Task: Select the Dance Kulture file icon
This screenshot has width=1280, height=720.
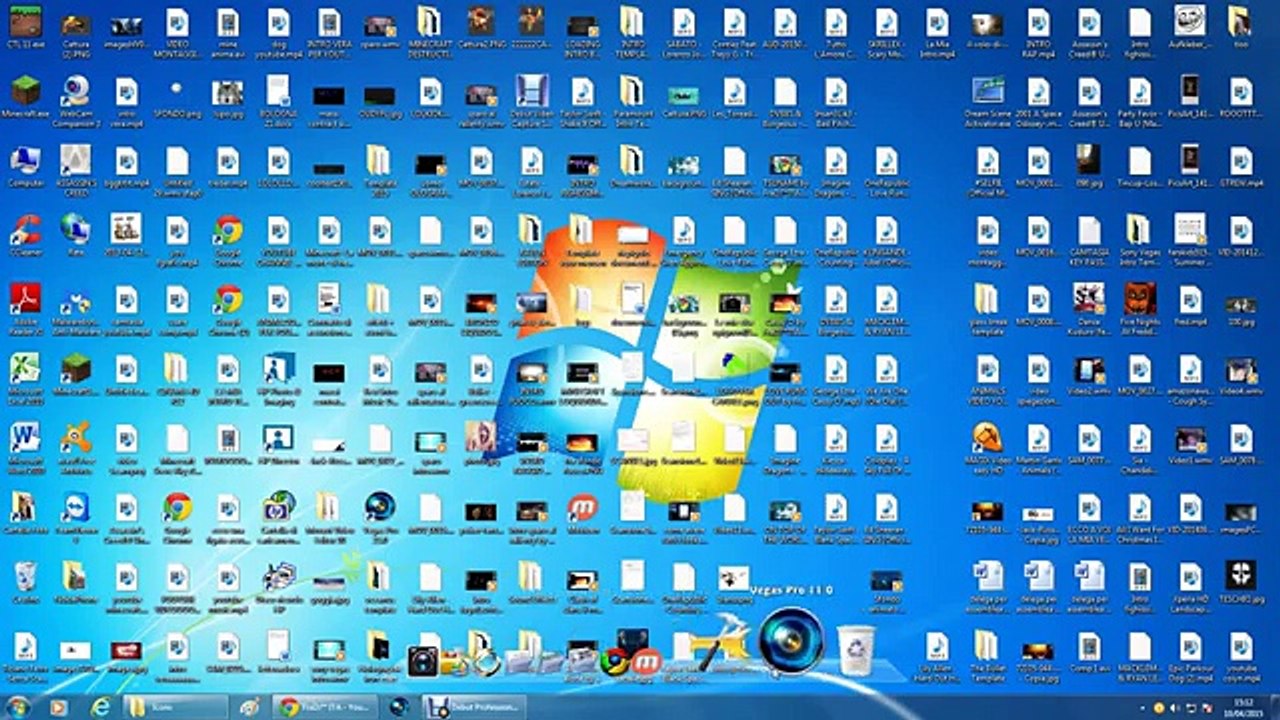Action: coord(1089,306)
